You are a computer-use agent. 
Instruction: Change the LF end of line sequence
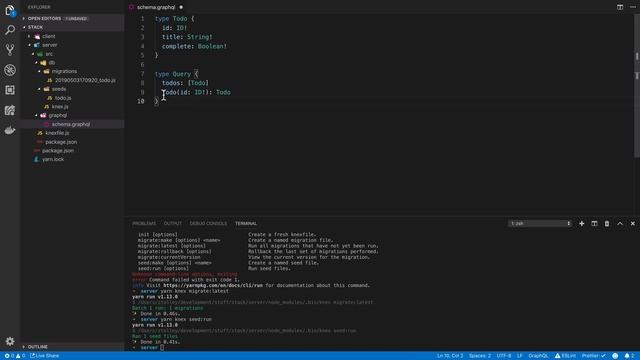[x=520, y=356]
